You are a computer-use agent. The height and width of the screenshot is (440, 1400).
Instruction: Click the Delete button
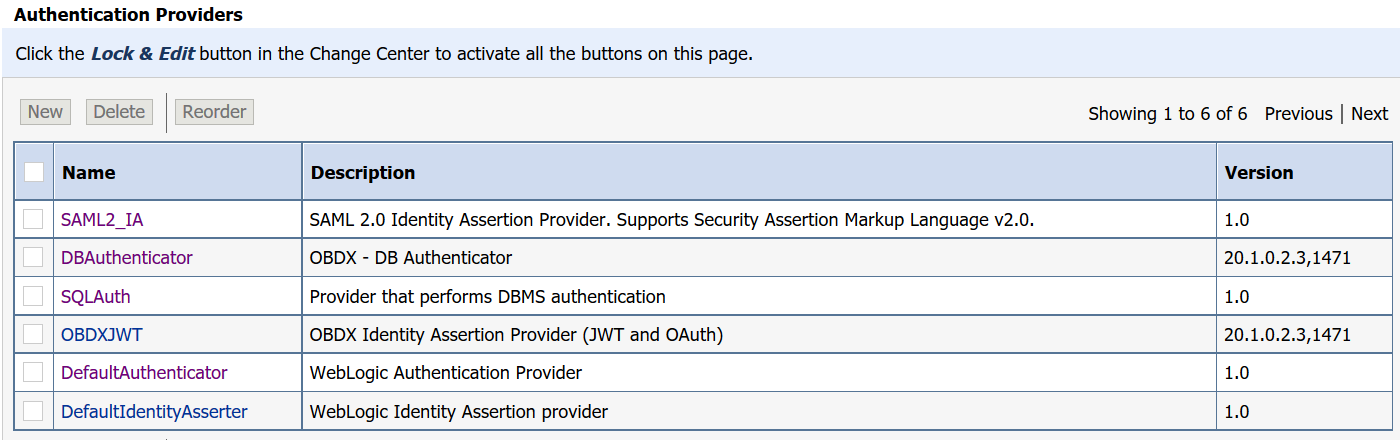[x=119, y=112]
